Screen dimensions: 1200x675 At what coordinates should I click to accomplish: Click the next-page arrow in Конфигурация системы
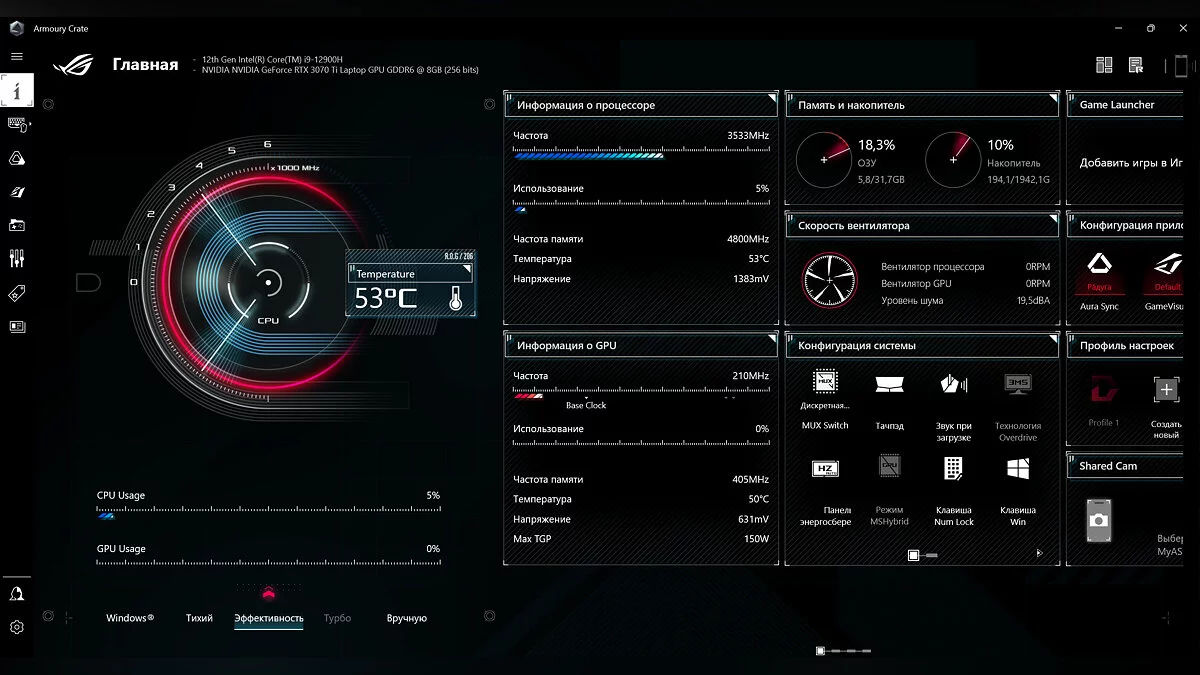pyautogui.click(x=1039, y=553)
